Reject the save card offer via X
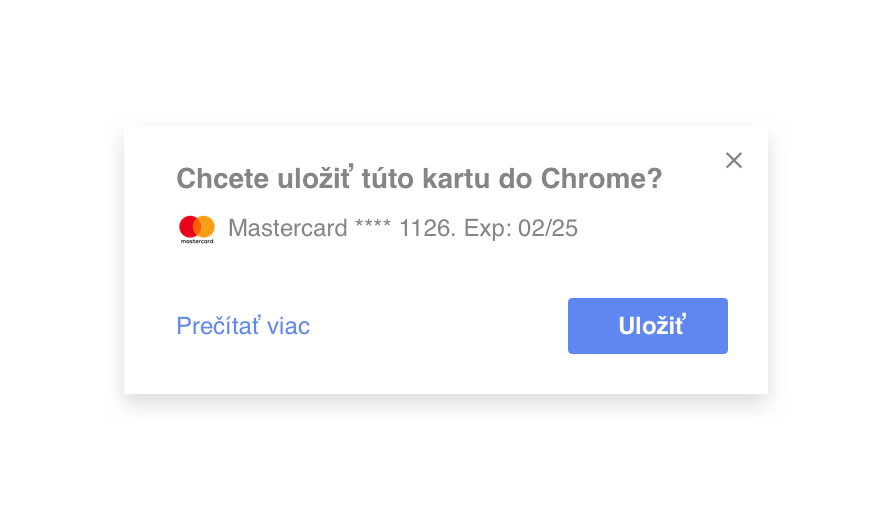 [734, 160]
